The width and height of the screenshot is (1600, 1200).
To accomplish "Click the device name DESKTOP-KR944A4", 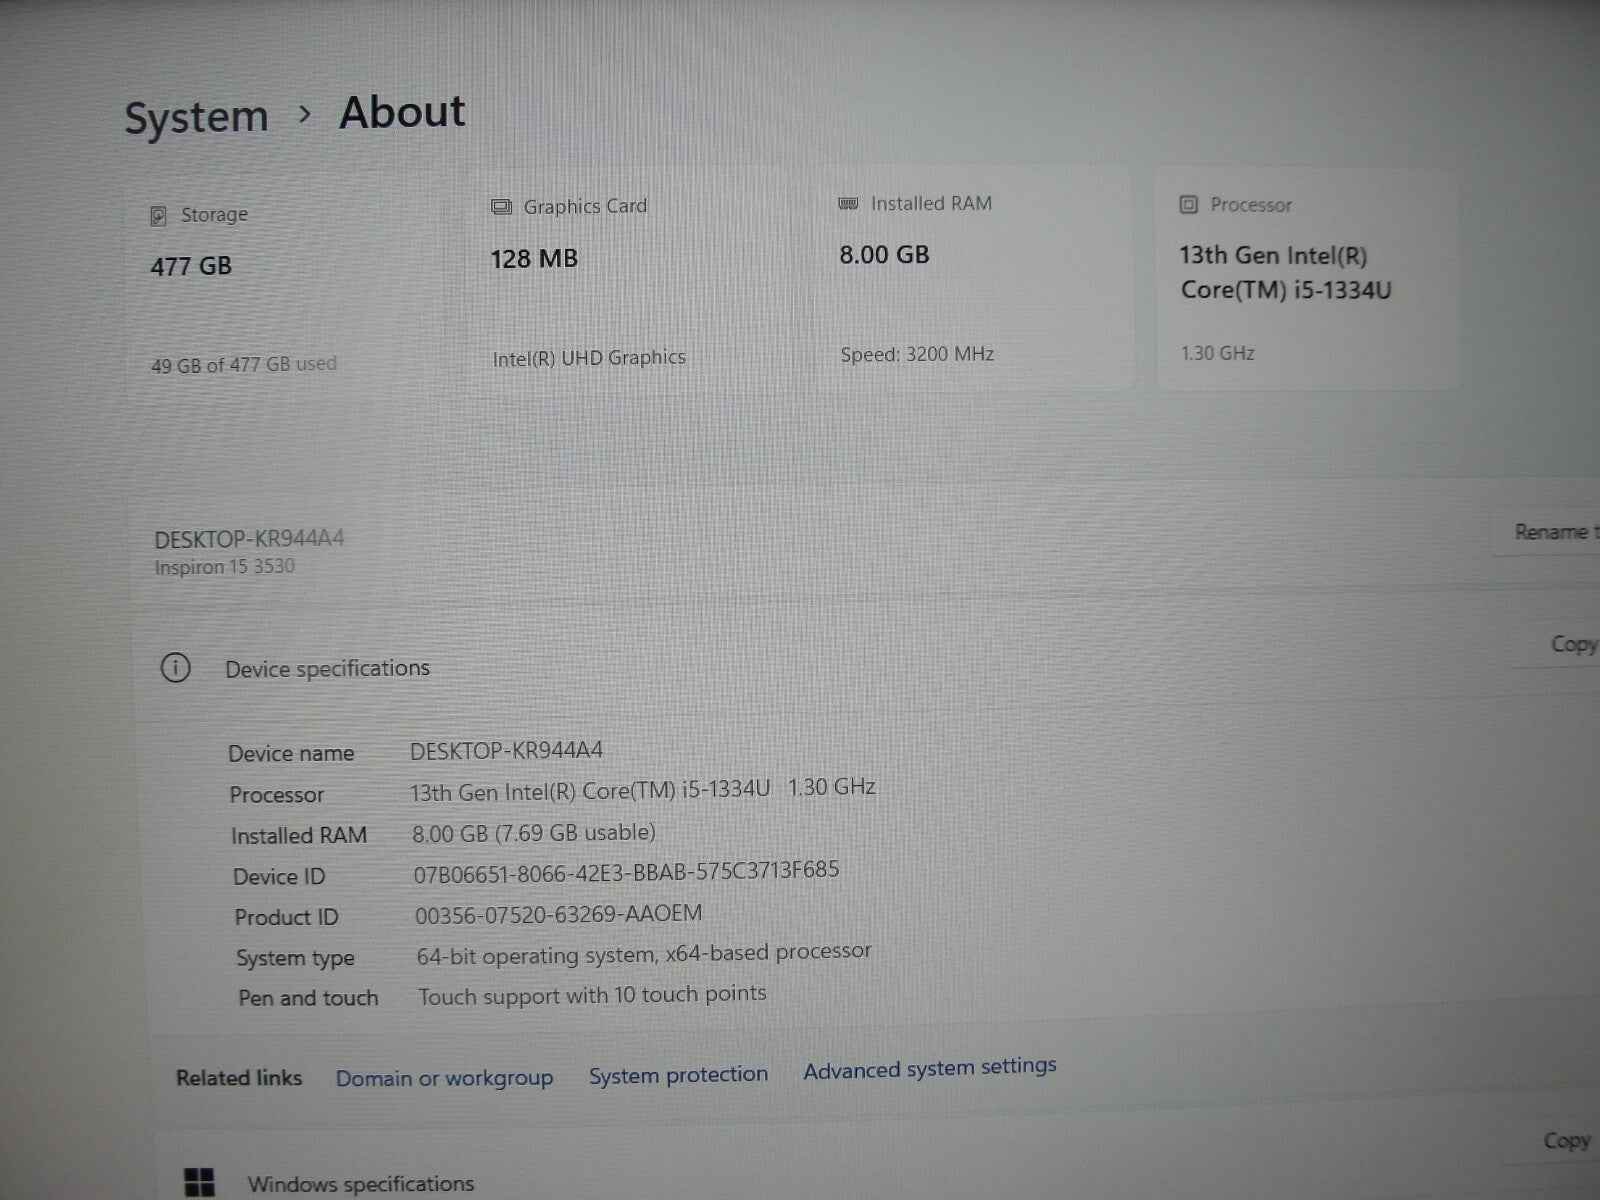I will tap(249, 538).
